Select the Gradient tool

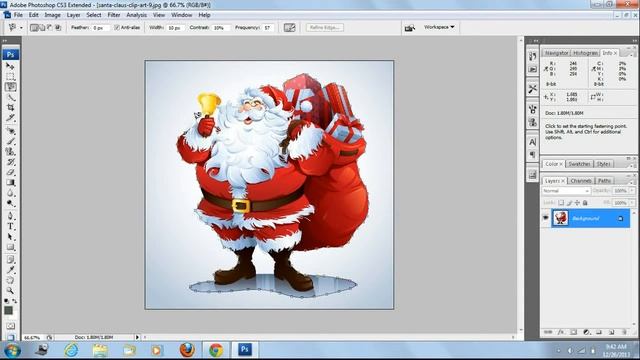[10, 183]
